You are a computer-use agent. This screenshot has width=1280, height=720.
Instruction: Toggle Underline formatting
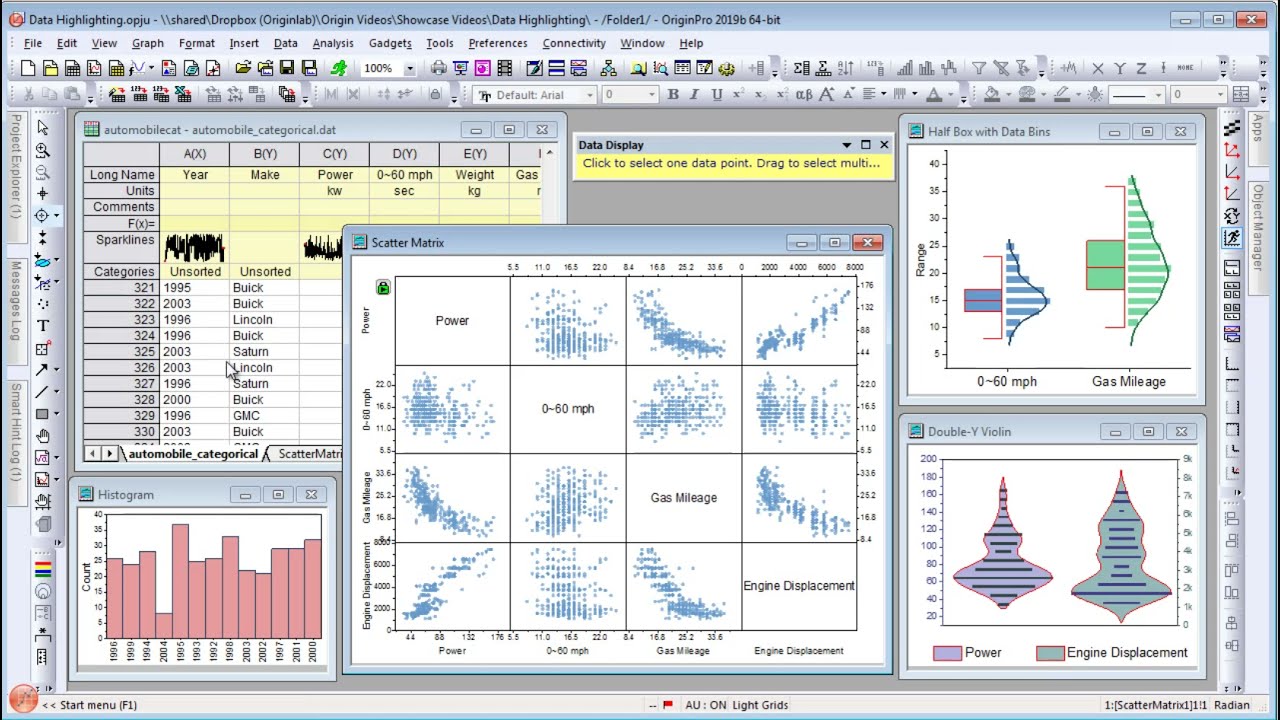tap(717, 95)
